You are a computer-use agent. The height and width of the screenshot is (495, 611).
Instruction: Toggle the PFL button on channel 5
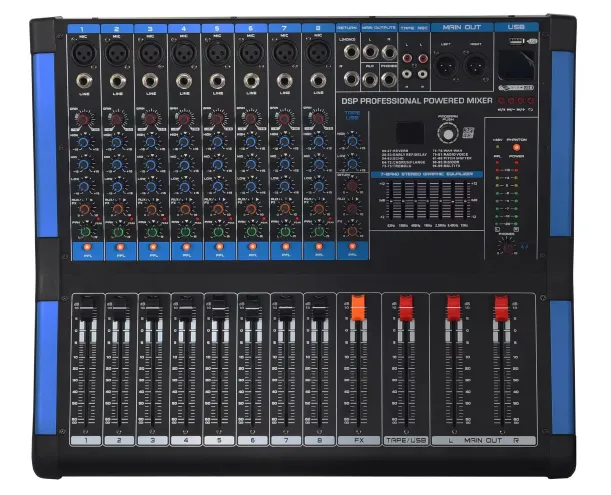tap(216, 247)
